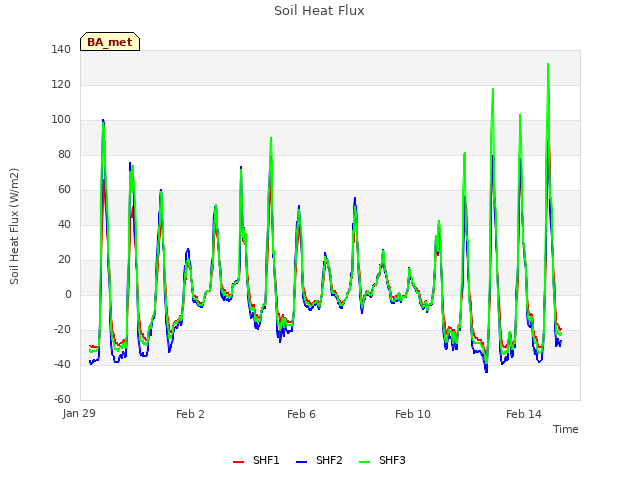Click the -40 y-axis tick label
Screen dimensions: 640x480
coord(62,364)
